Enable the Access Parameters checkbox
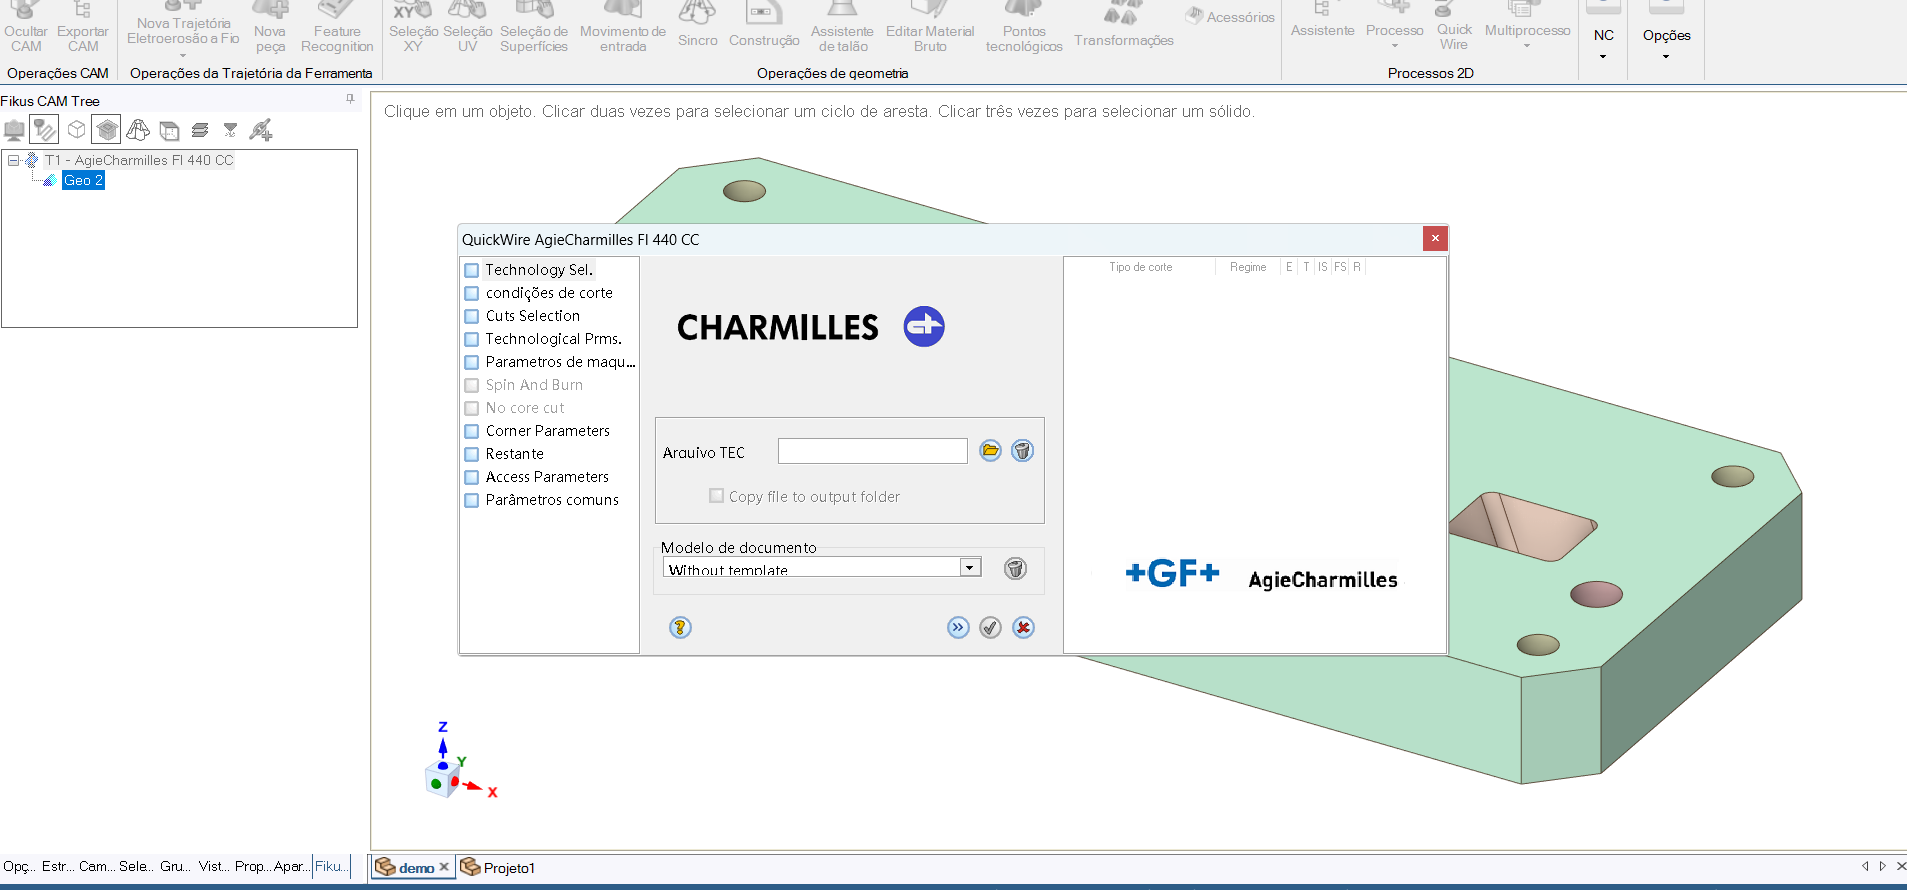The image size is (1907, 890). point(472,477)
